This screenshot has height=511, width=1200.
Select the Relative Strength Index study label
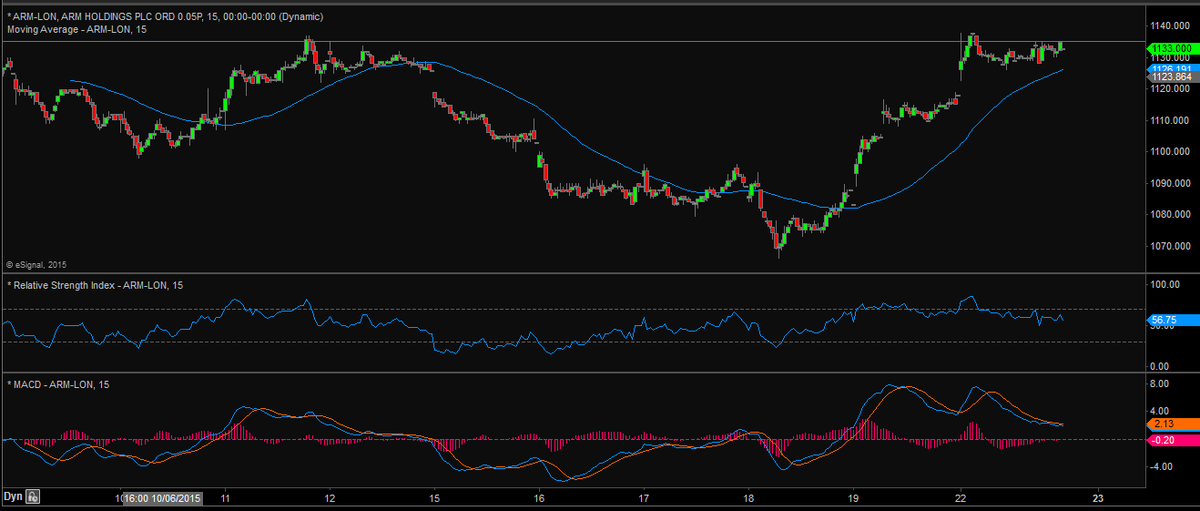[x=94, y=285]
